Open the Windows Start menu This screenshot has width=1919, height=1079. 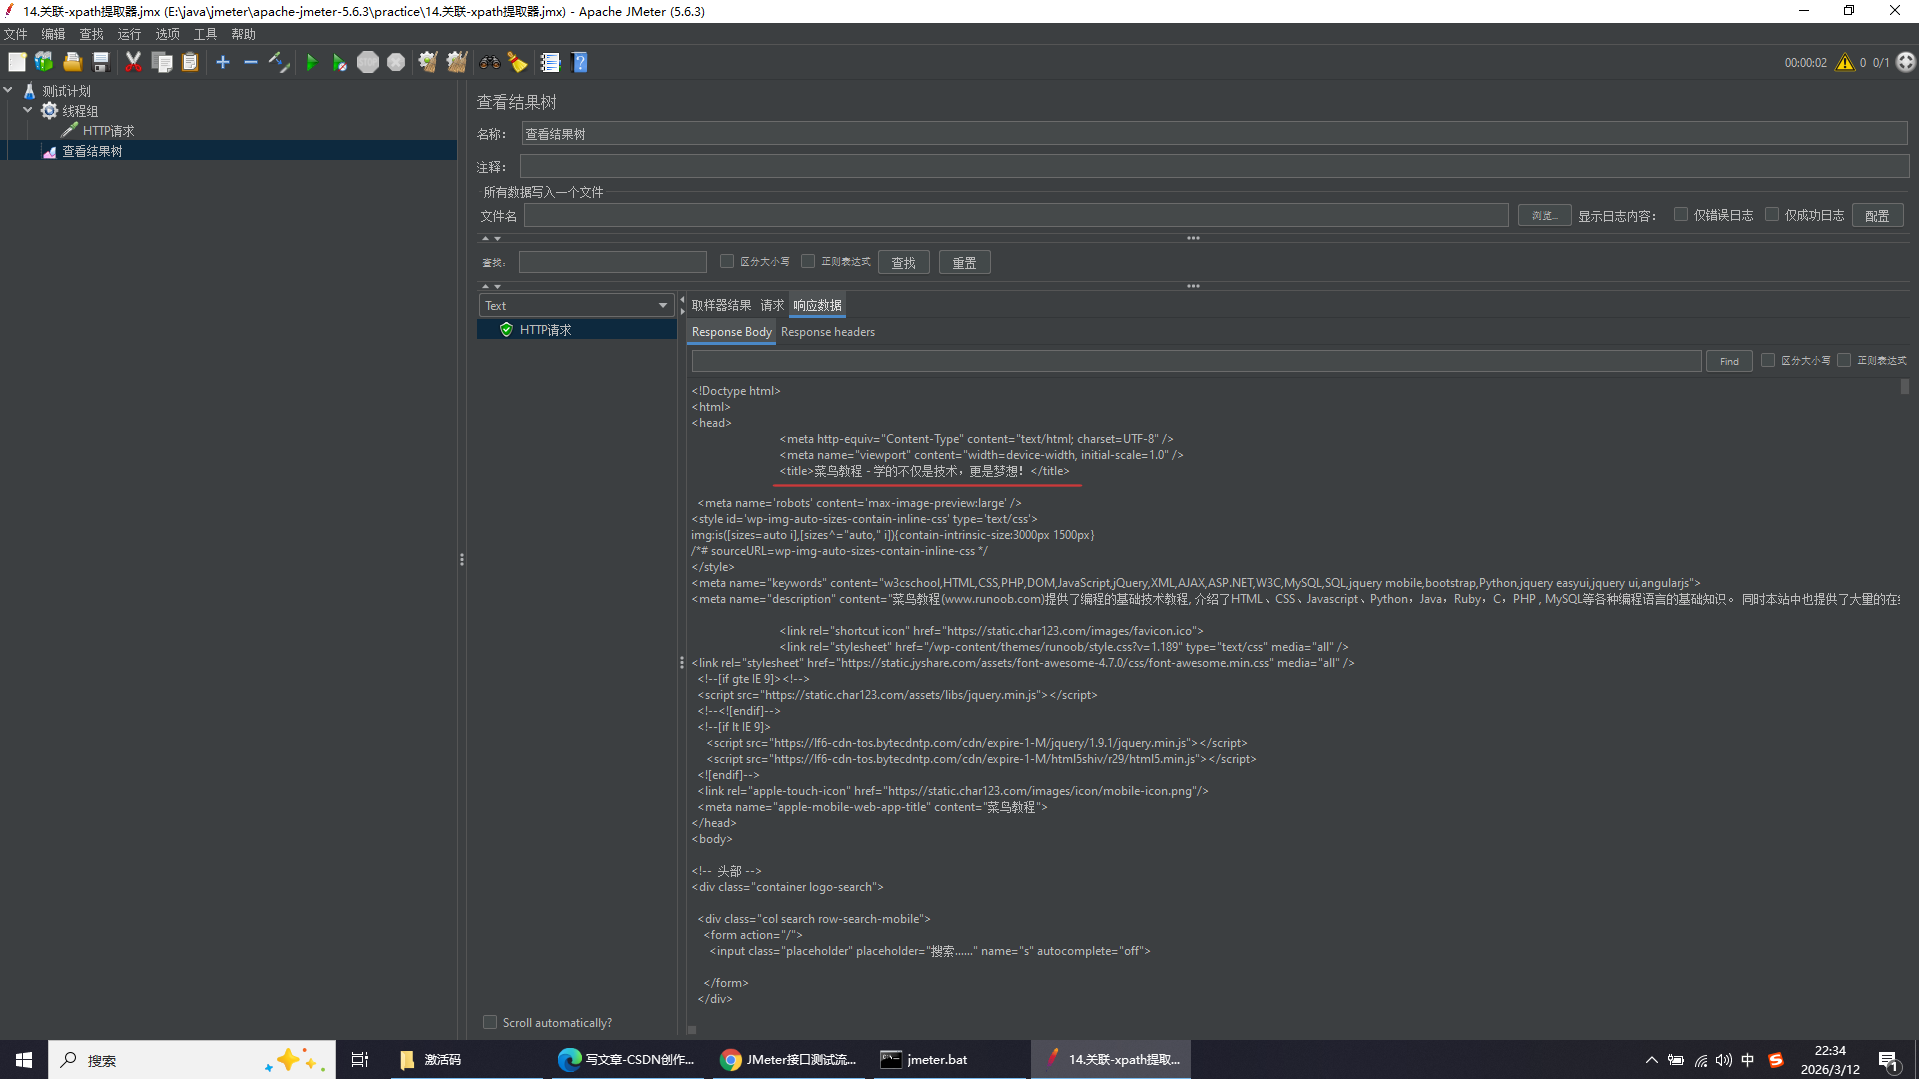point(24,1059)
